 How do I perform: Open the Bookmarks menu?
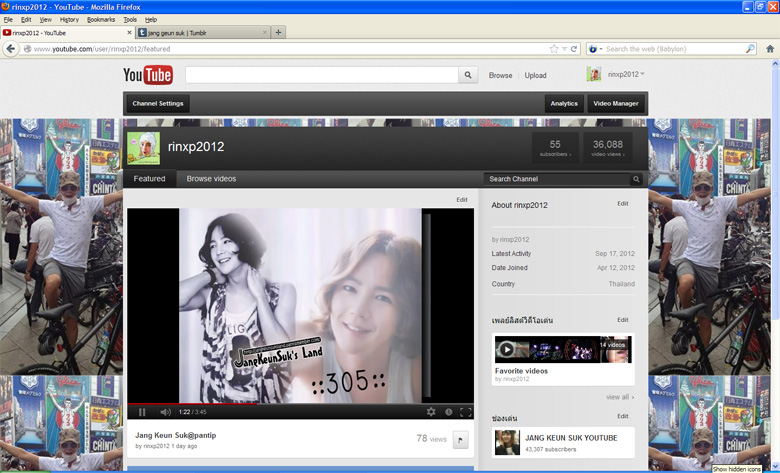point(101,20)
